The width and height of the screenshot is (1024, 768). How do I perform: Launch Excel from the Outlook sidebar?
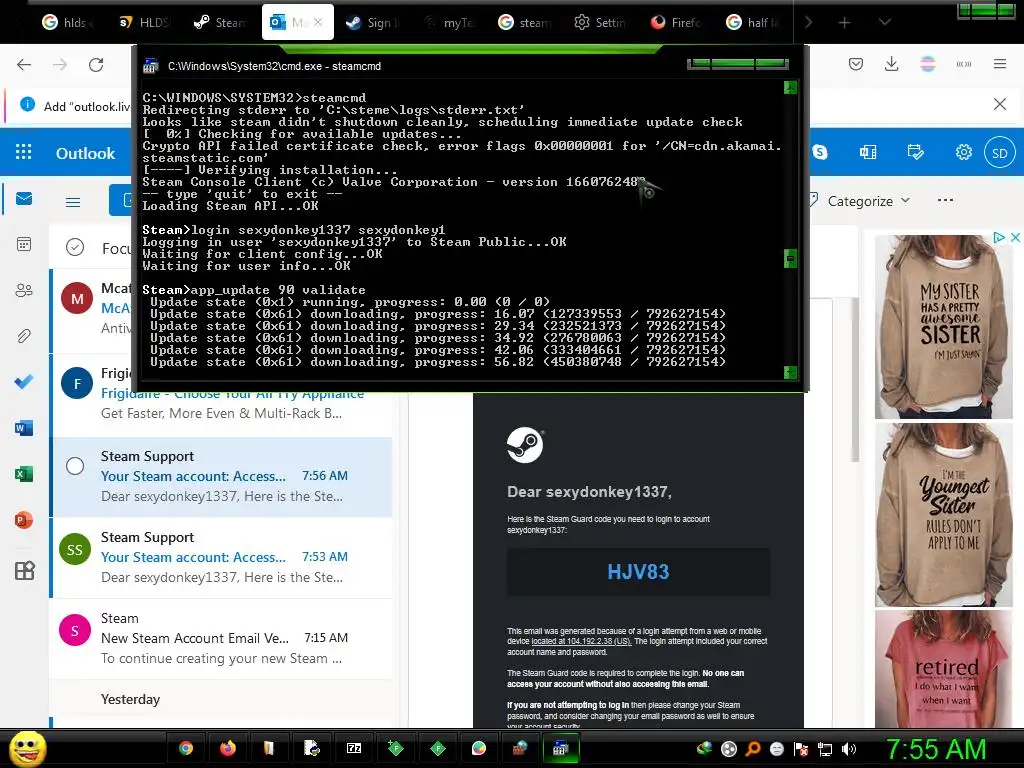[24, 473]
